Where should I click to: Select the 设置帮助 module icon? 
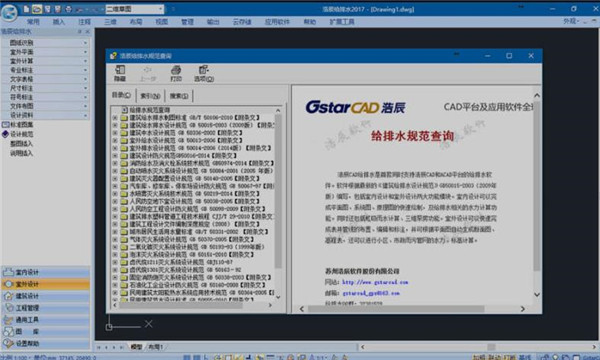8,344
